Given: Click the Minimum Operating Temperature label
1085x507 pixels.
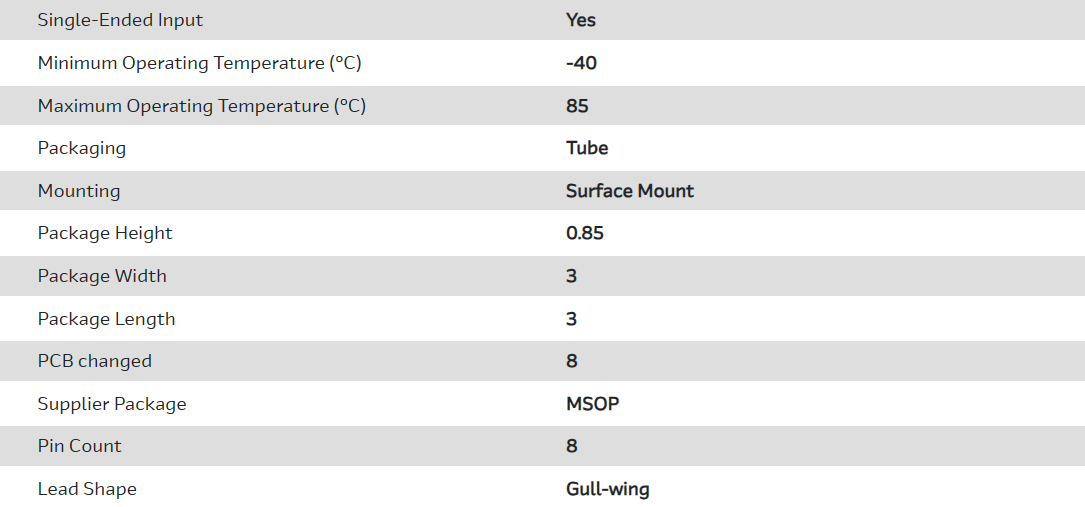Looking at the screenshot, I should pos(199,63).
